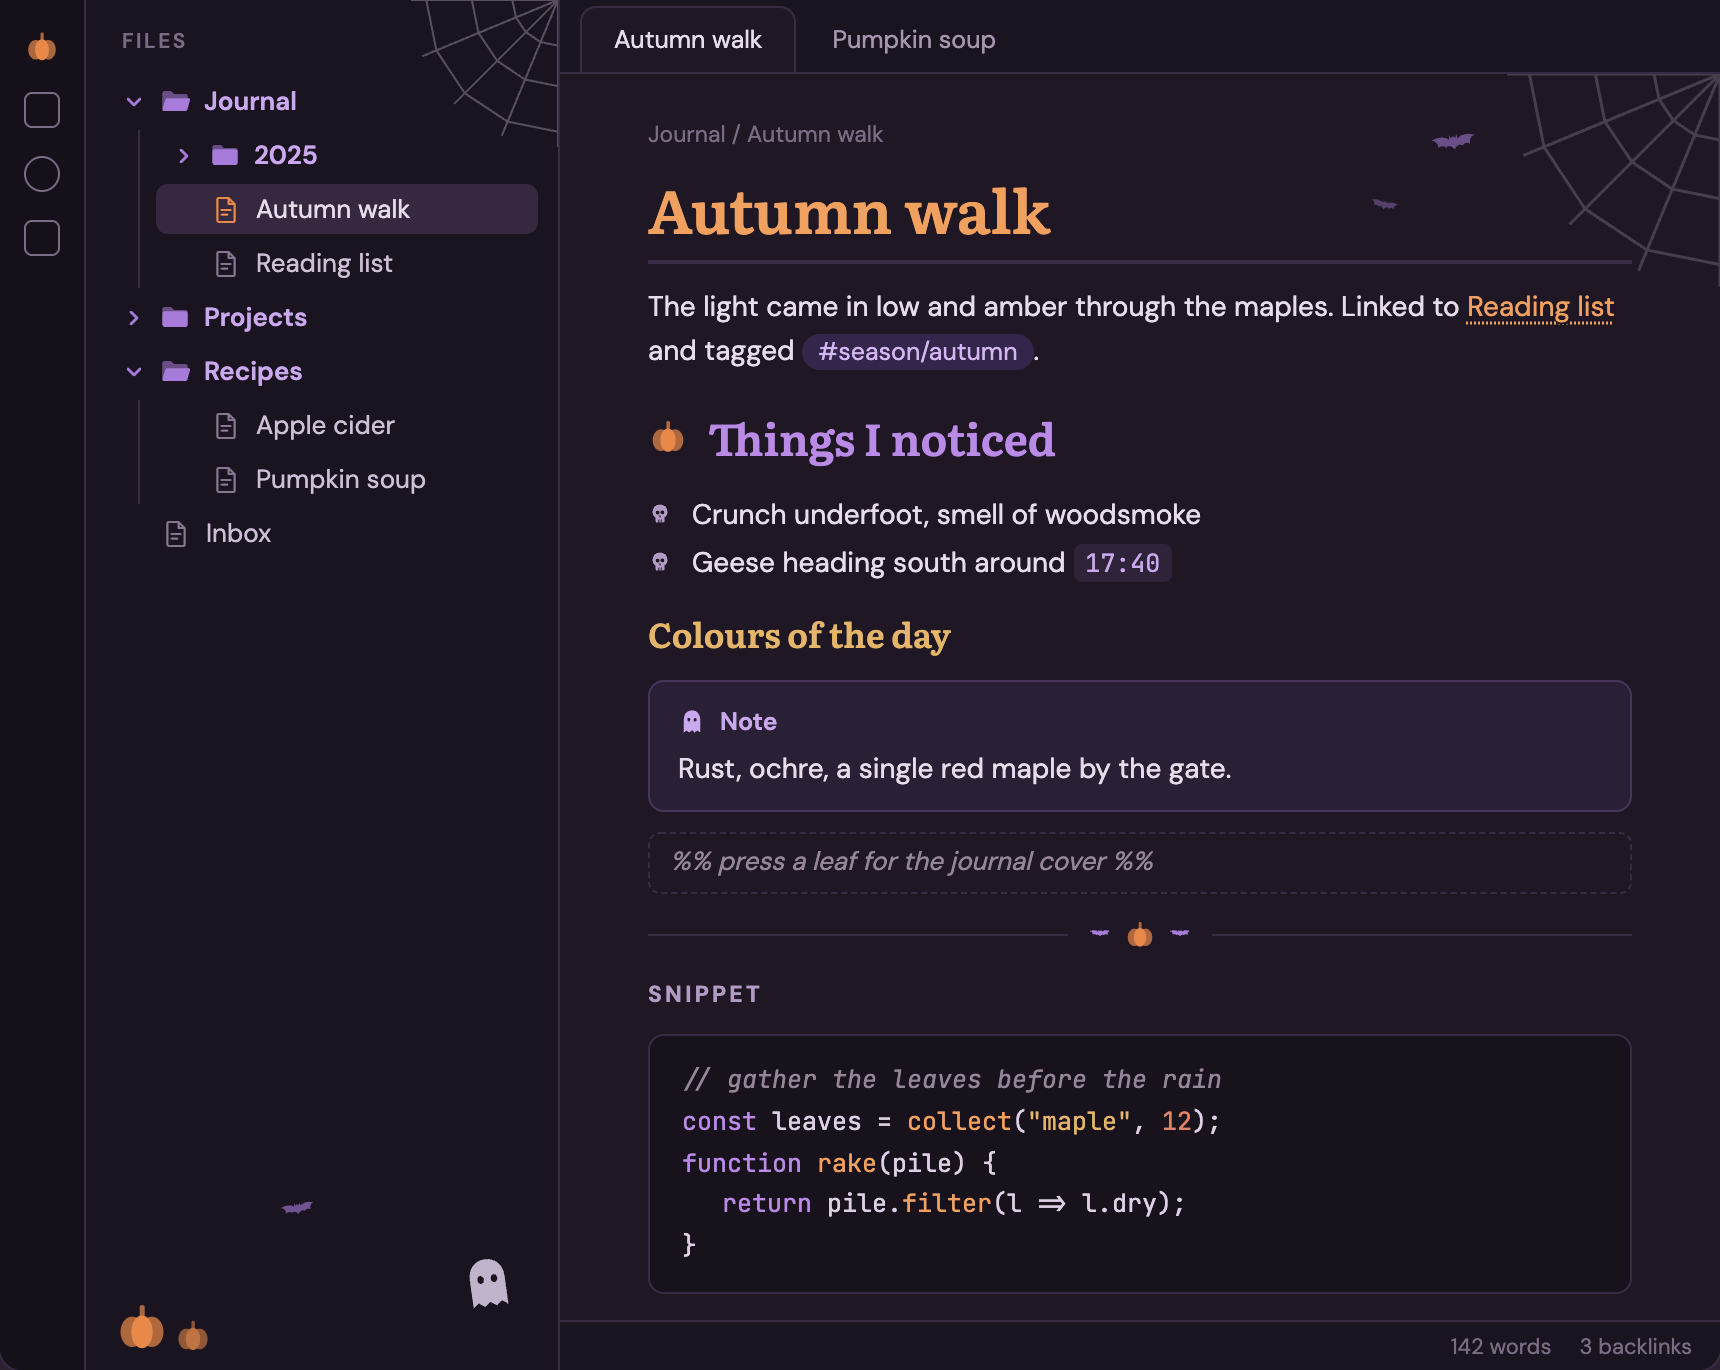Viewport: 1720px width, 1370px height.
Task: Click the pumpkin icon beside Things I noticed
Action: 668,438
